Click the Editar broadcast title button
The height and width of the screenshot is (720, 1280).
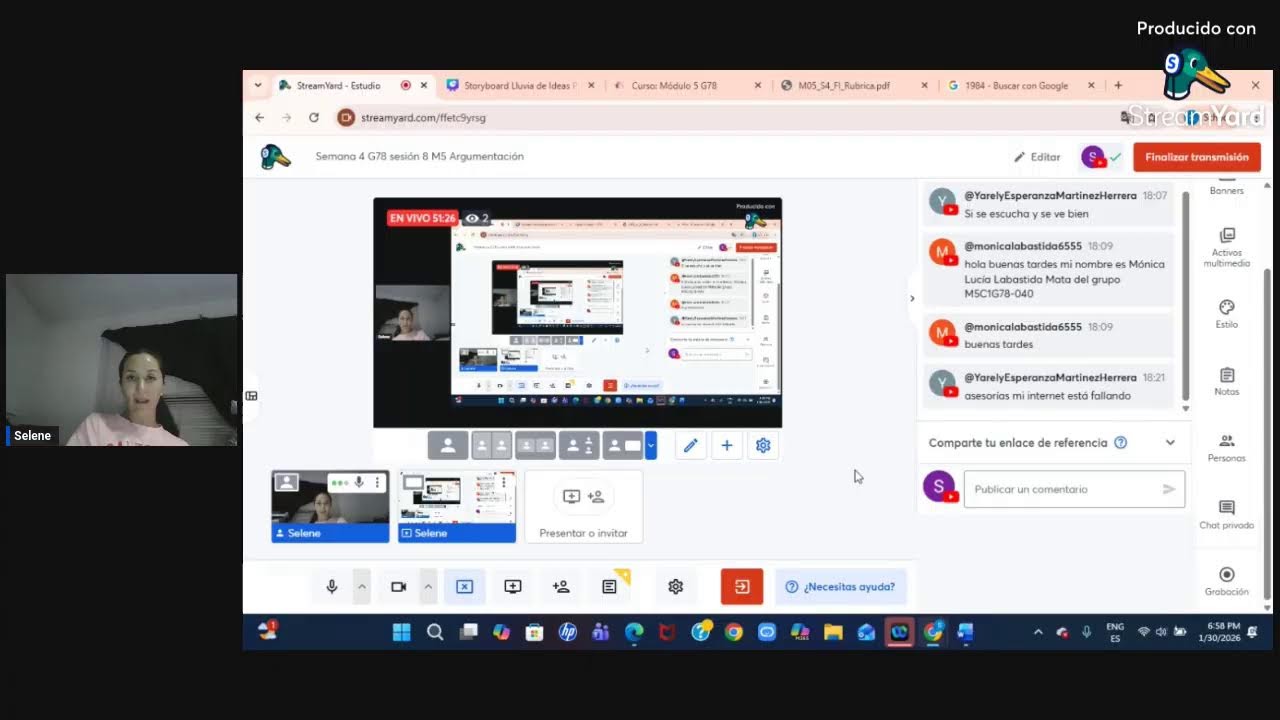click(1037, 157)
